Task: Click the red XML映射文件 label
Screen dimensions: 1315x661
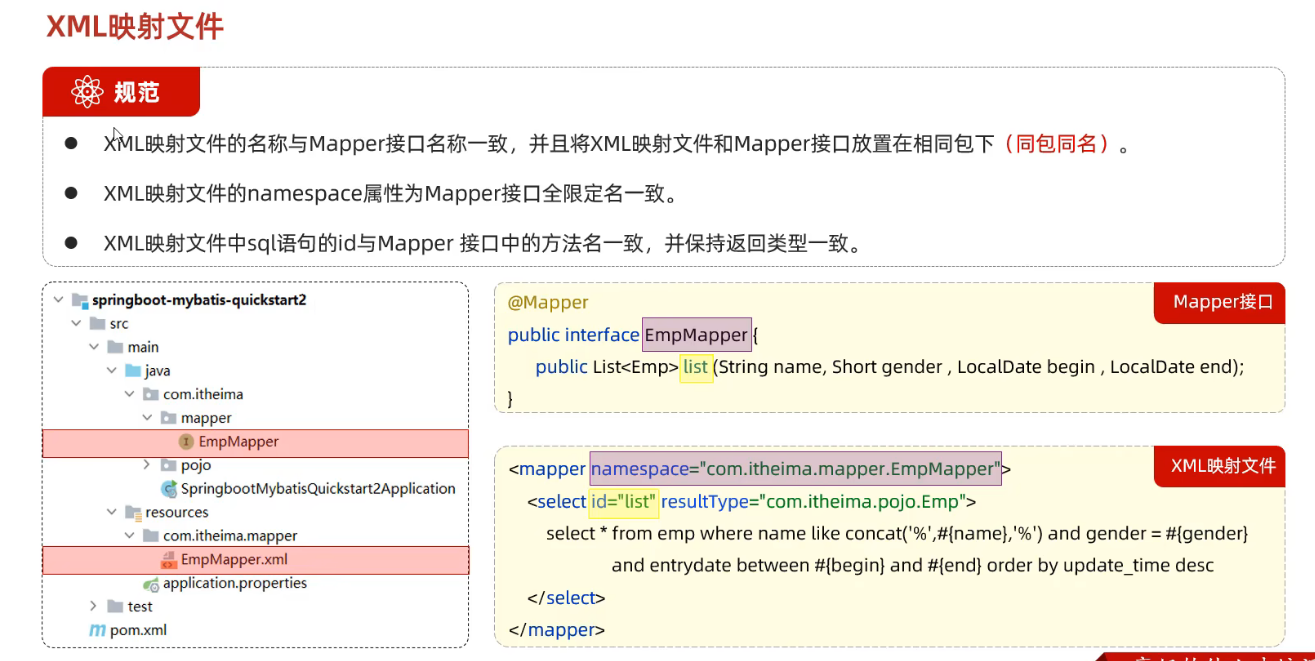Action: click(1223, 466)
